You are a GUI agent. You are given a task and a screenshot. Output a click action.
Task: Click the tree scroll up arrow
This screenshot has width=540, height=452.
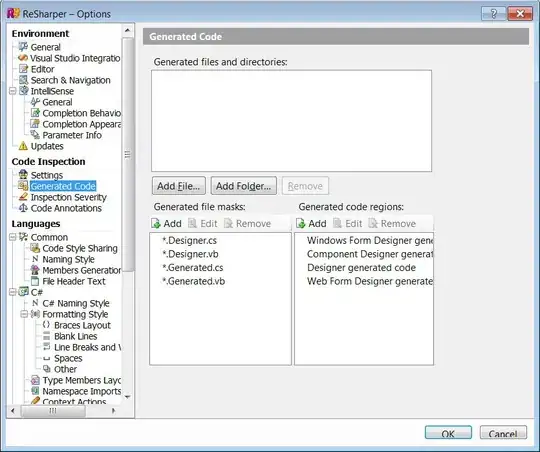coord(127,30)
